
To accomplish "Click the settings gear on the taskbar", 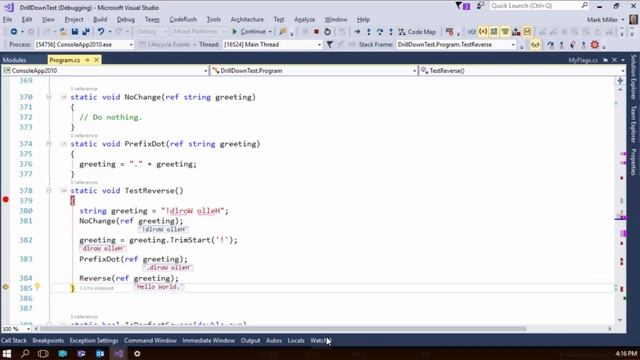I will click(x=137, y=353).
